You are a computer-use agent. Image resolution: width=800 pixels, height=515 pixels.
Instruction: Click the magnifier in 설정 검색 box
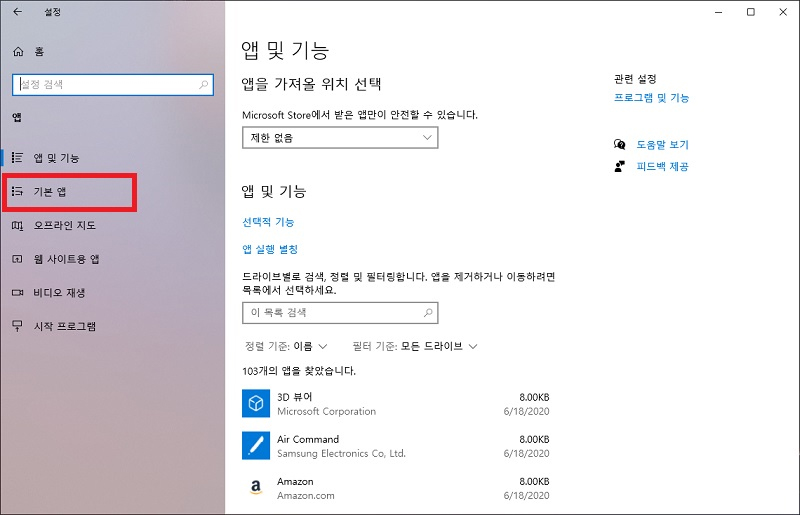[204, 85]
